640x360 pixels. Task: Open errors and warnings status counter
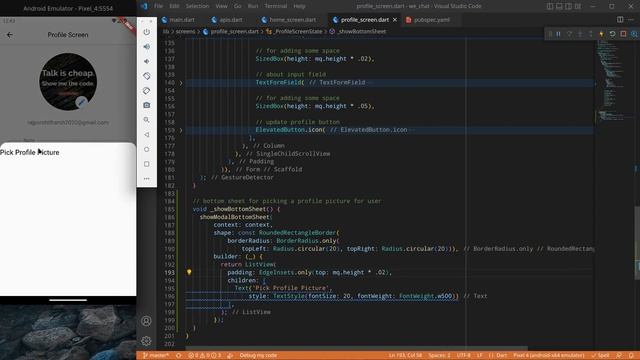[x=204, y=356]
